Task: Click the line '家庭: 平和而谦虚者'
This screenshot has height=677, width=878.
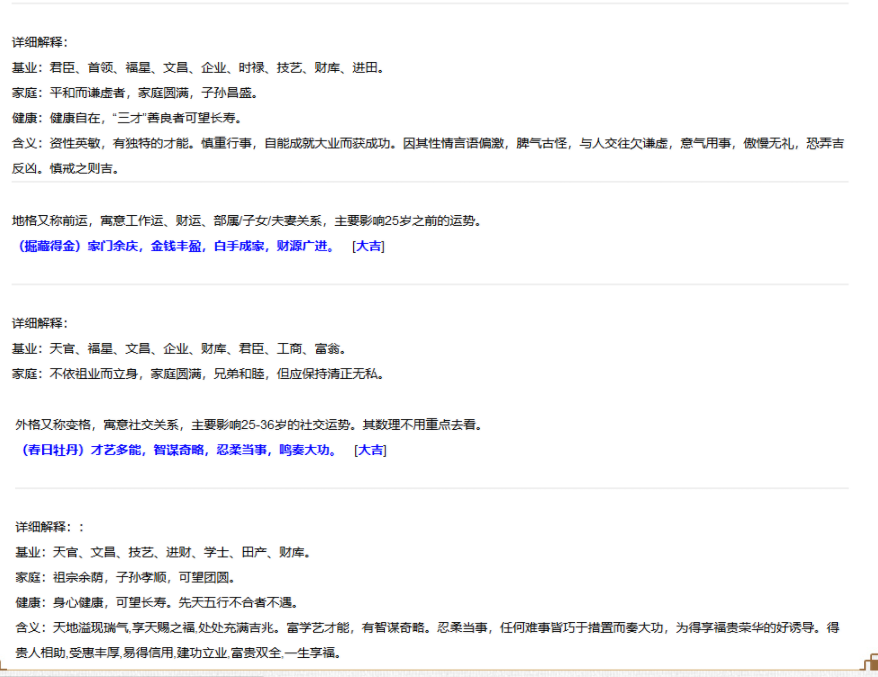Action: 135,93
